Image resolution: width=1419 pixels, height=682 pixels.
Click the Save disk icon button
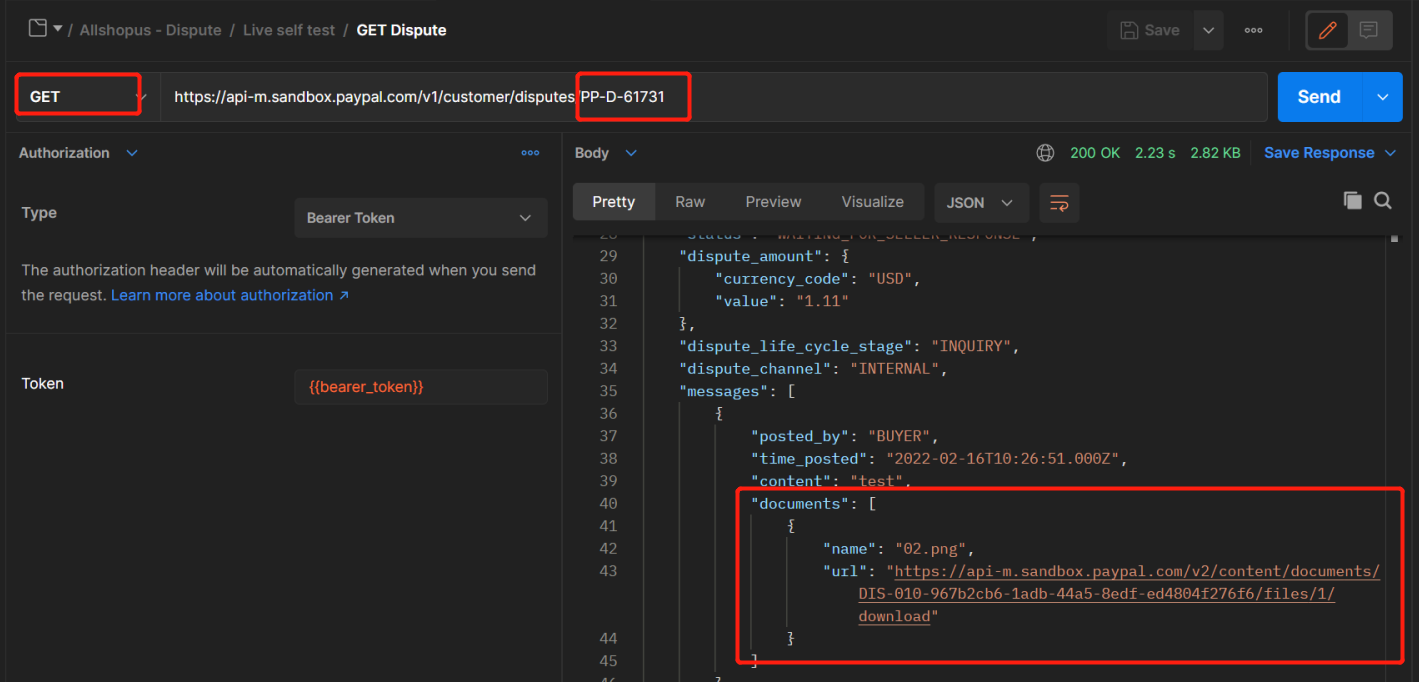pyautogui.click(x=1150, y=30)
